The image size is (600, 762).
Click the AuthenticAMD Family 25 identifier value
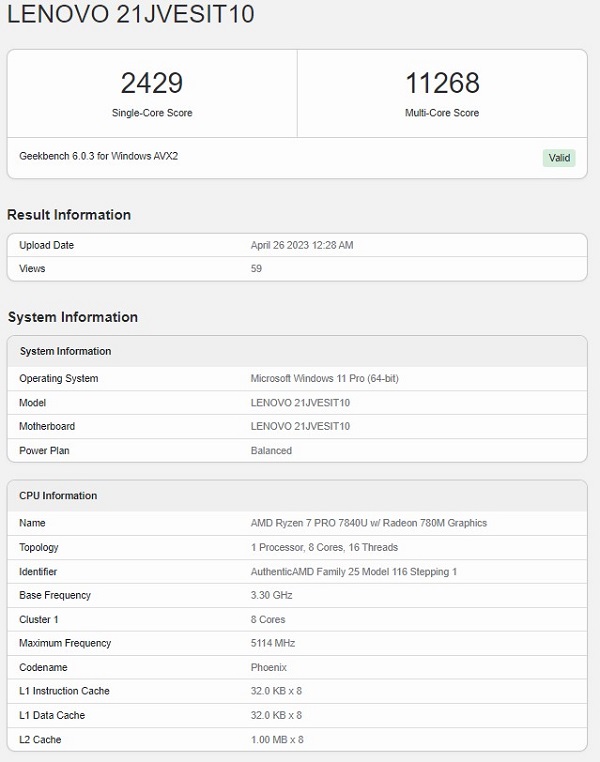[x=353, y=571]
